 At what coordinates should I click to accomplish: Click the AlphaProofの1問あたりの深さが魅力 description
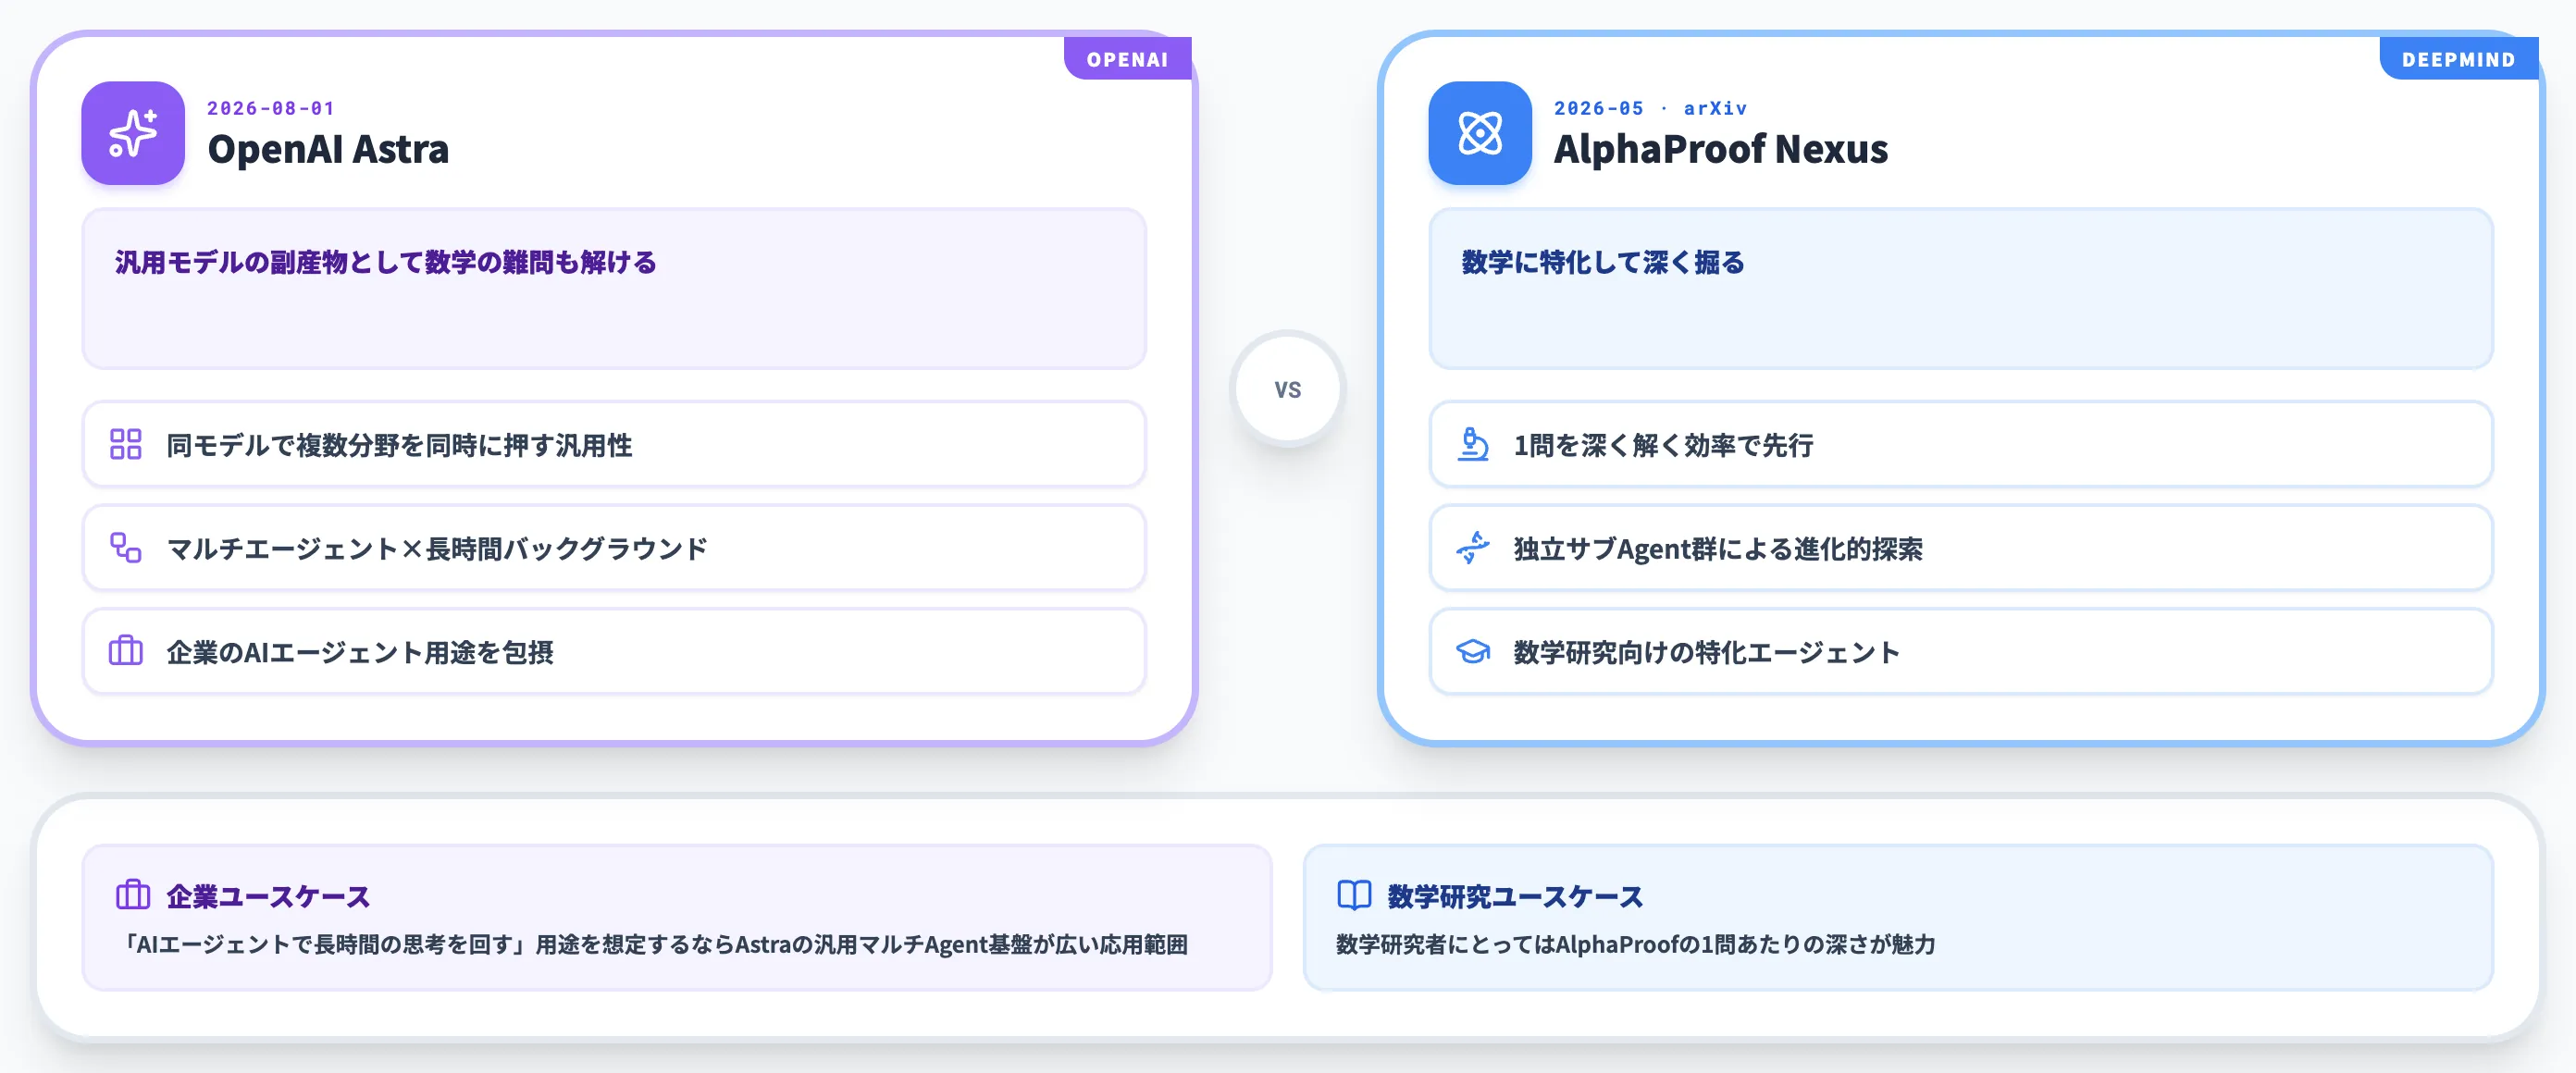(x=1636, y=944)
